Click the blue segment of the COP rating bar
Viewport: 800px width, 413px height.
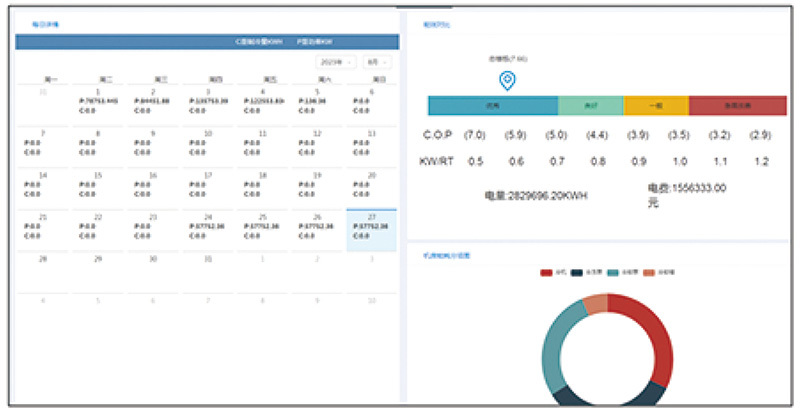coord(493,106)
